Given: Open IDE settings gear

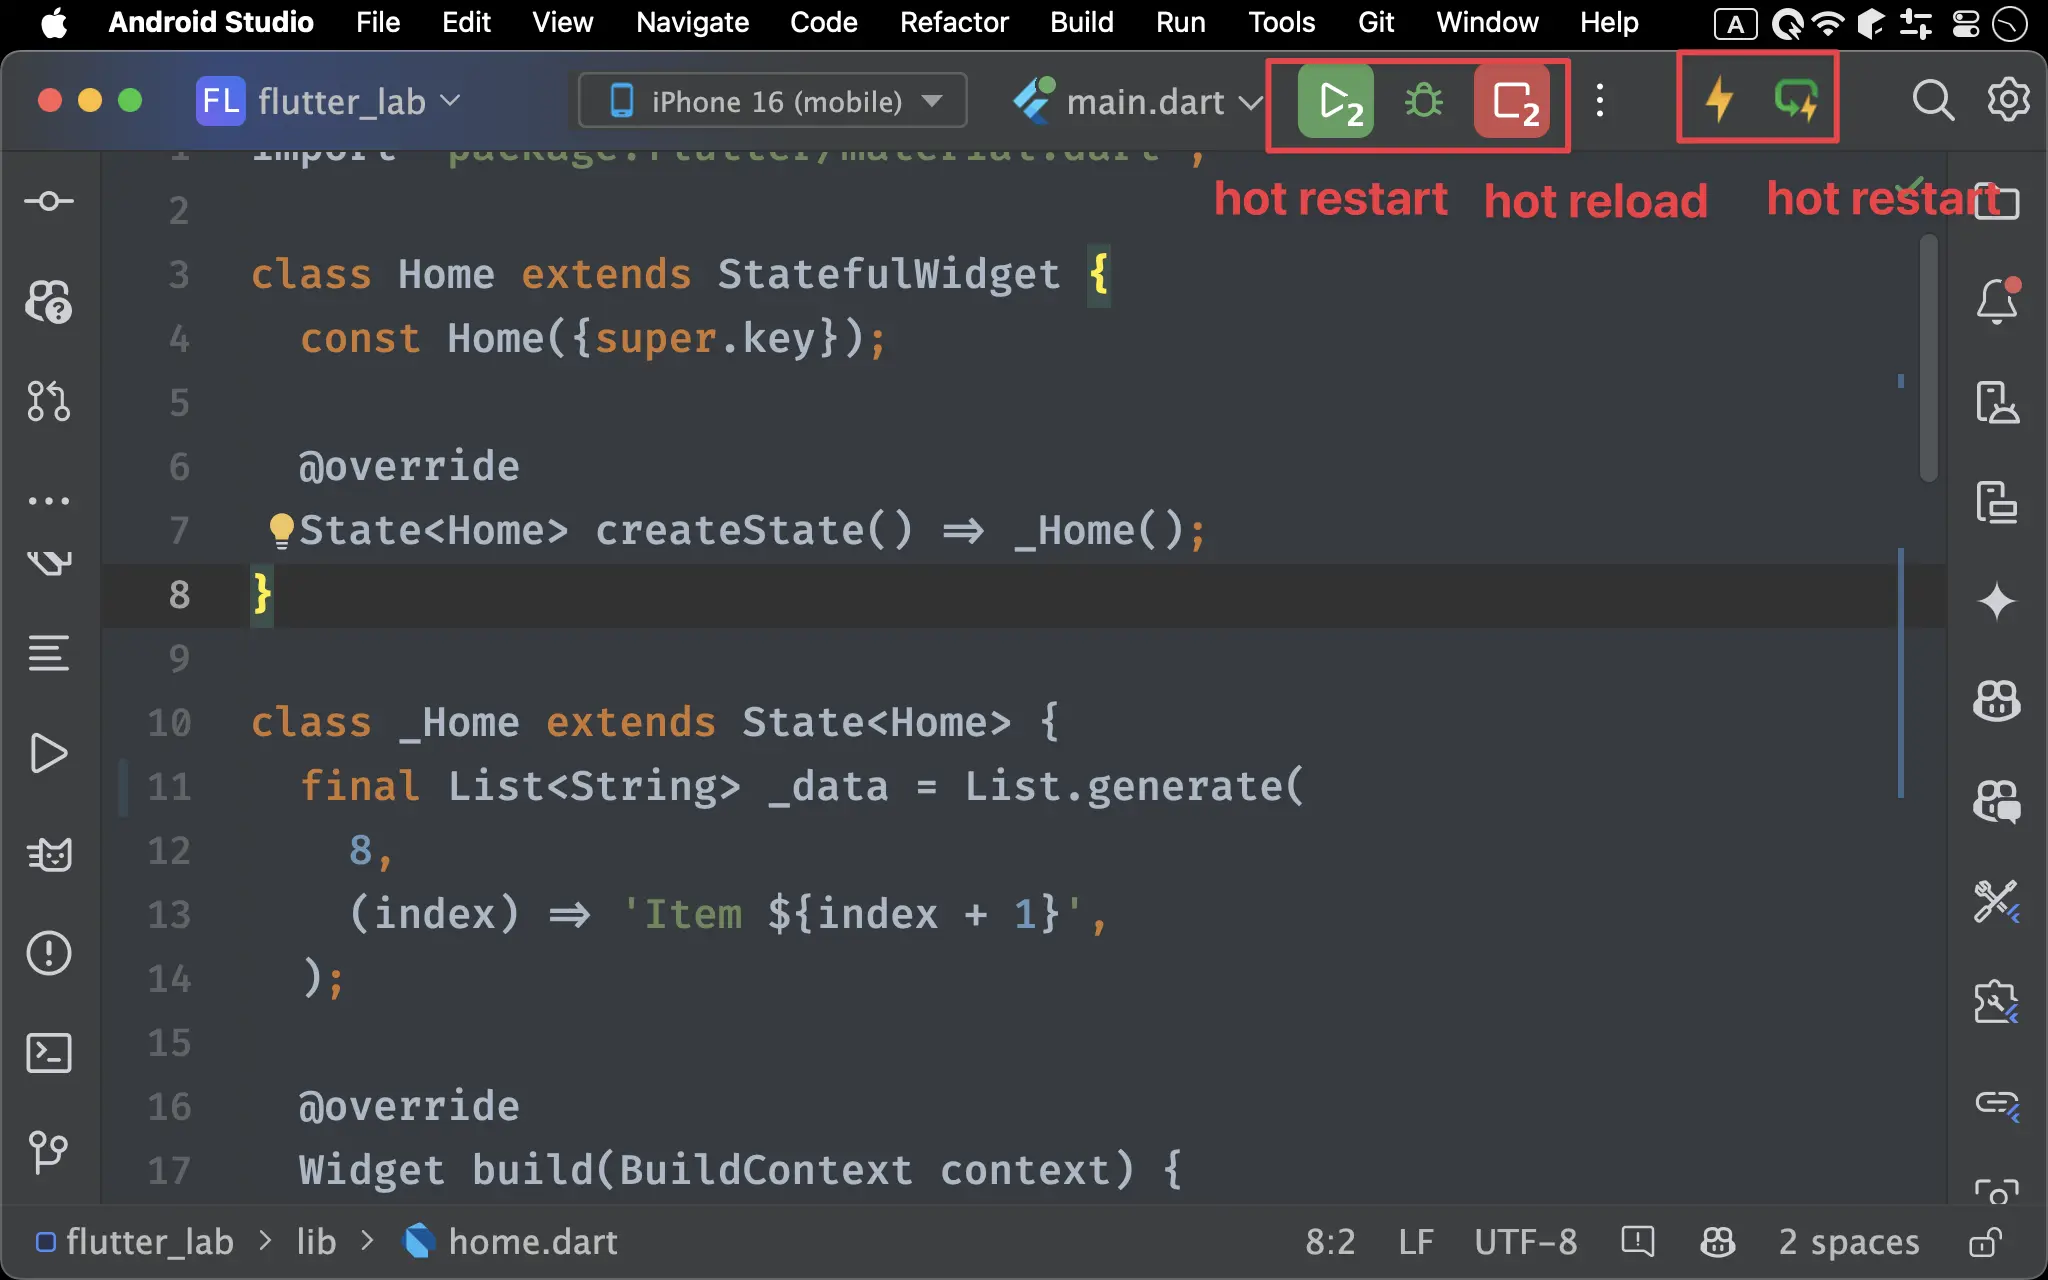Looking at the screenshot, I should pyautogui.click(x=2007, y=99).
